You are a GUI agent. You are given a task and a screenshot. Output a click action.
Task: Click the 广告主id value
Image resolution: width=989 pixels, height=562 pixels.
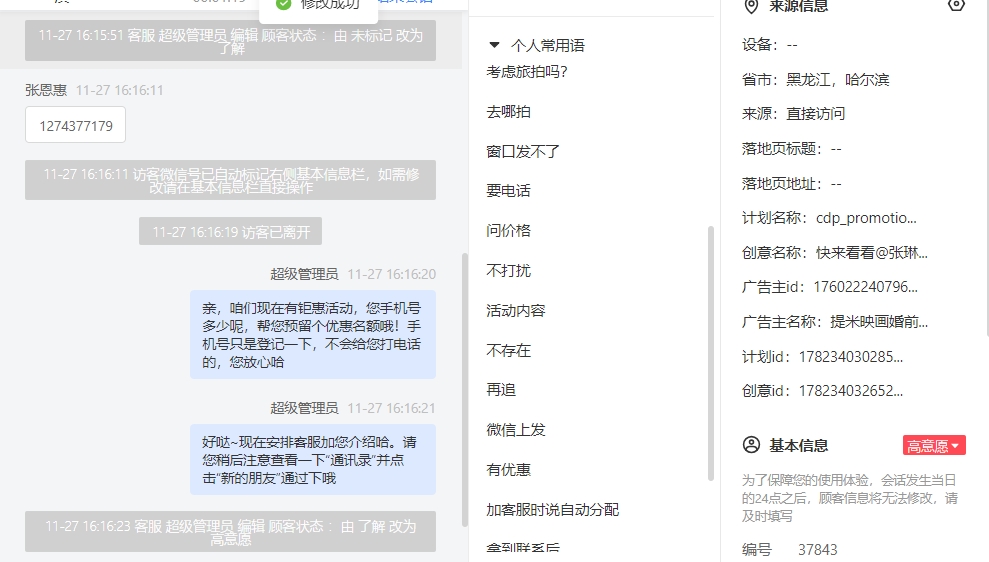(x=865, y=287)
